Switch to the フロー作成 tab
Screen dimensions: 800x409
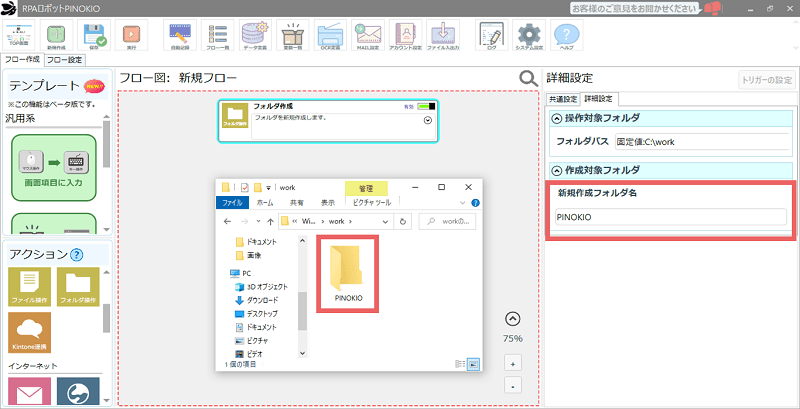[x=22, y=59]
